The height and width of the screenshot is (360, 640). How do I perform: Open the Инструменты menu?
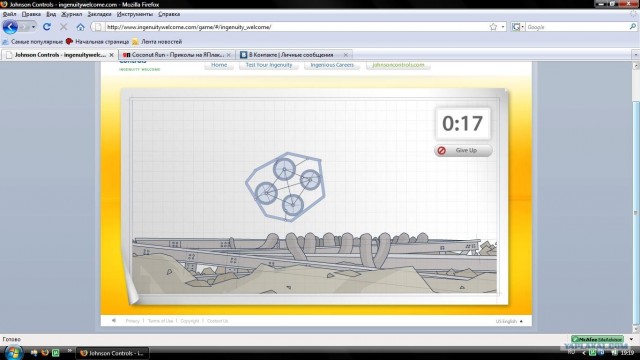point(135,14)
